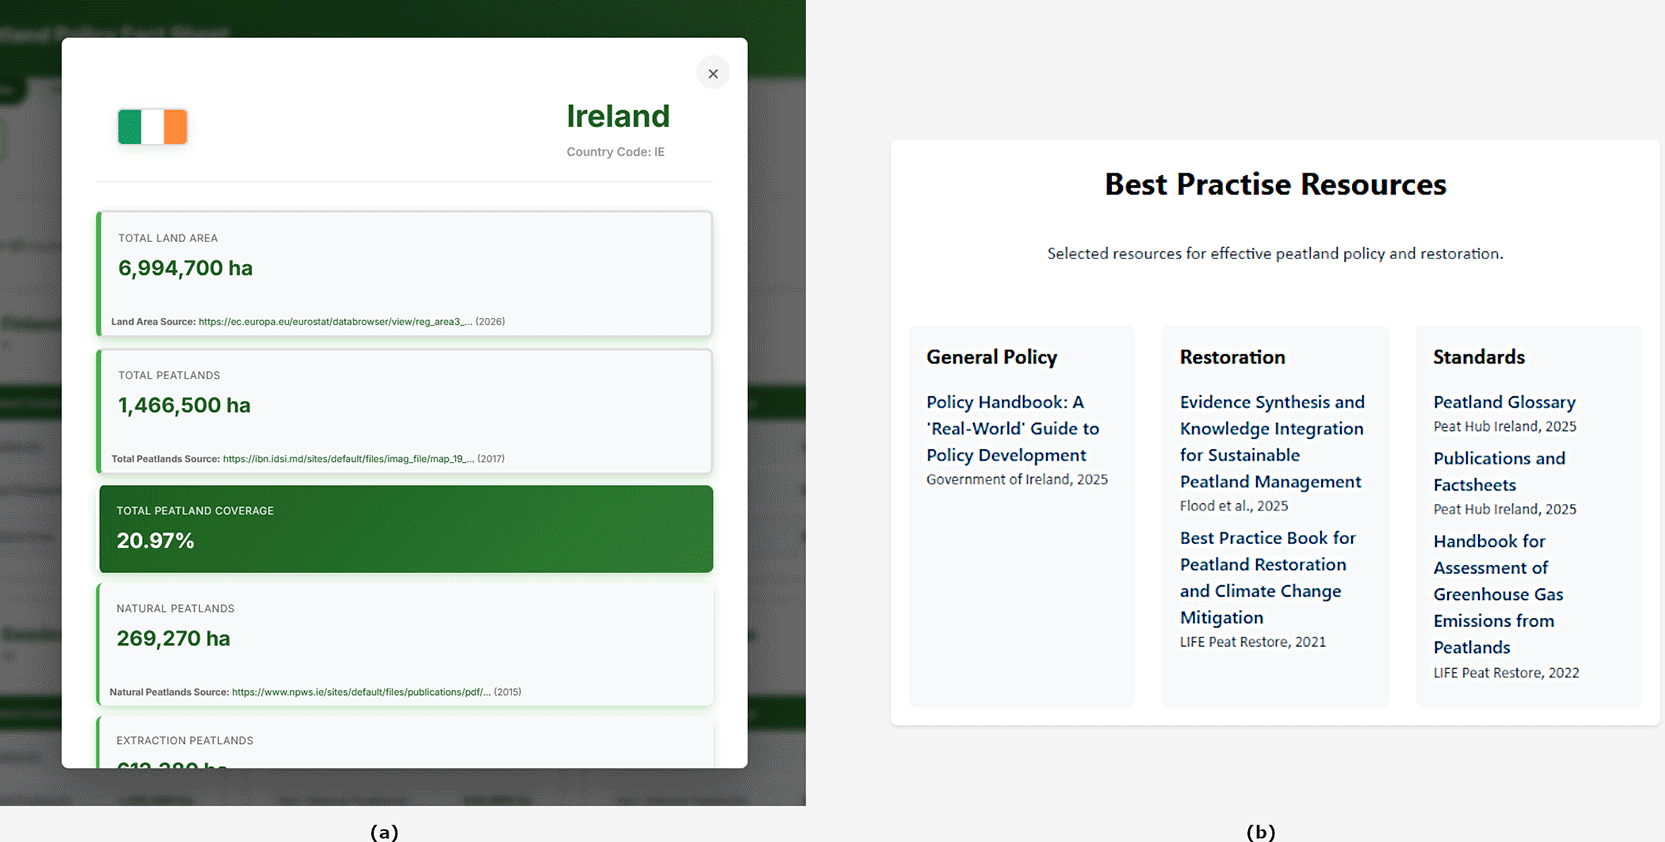1665x842 pixels.
Task: Click the General Policy column heading
Action: 991,357
